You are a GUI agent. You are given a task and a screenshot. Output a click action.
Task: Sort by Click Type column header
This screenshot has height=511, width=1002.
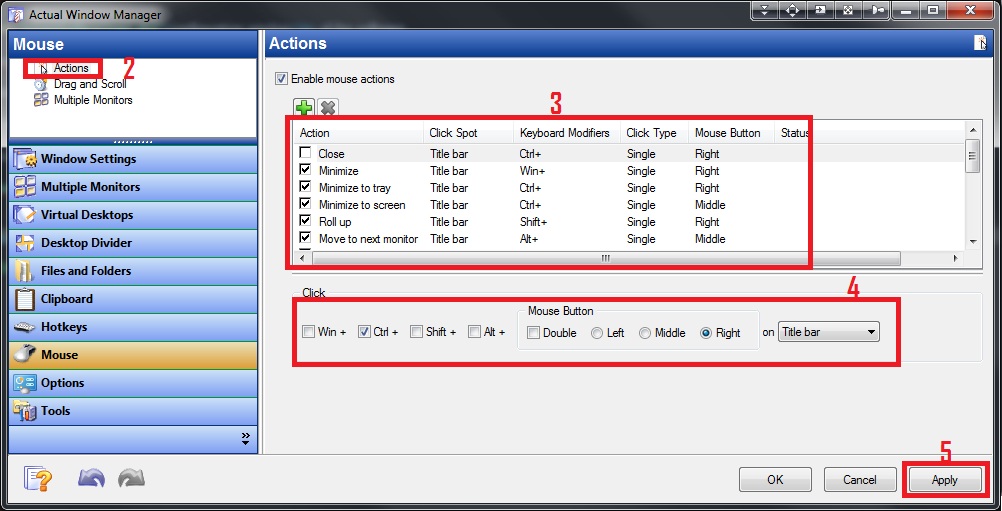(654, 133)
